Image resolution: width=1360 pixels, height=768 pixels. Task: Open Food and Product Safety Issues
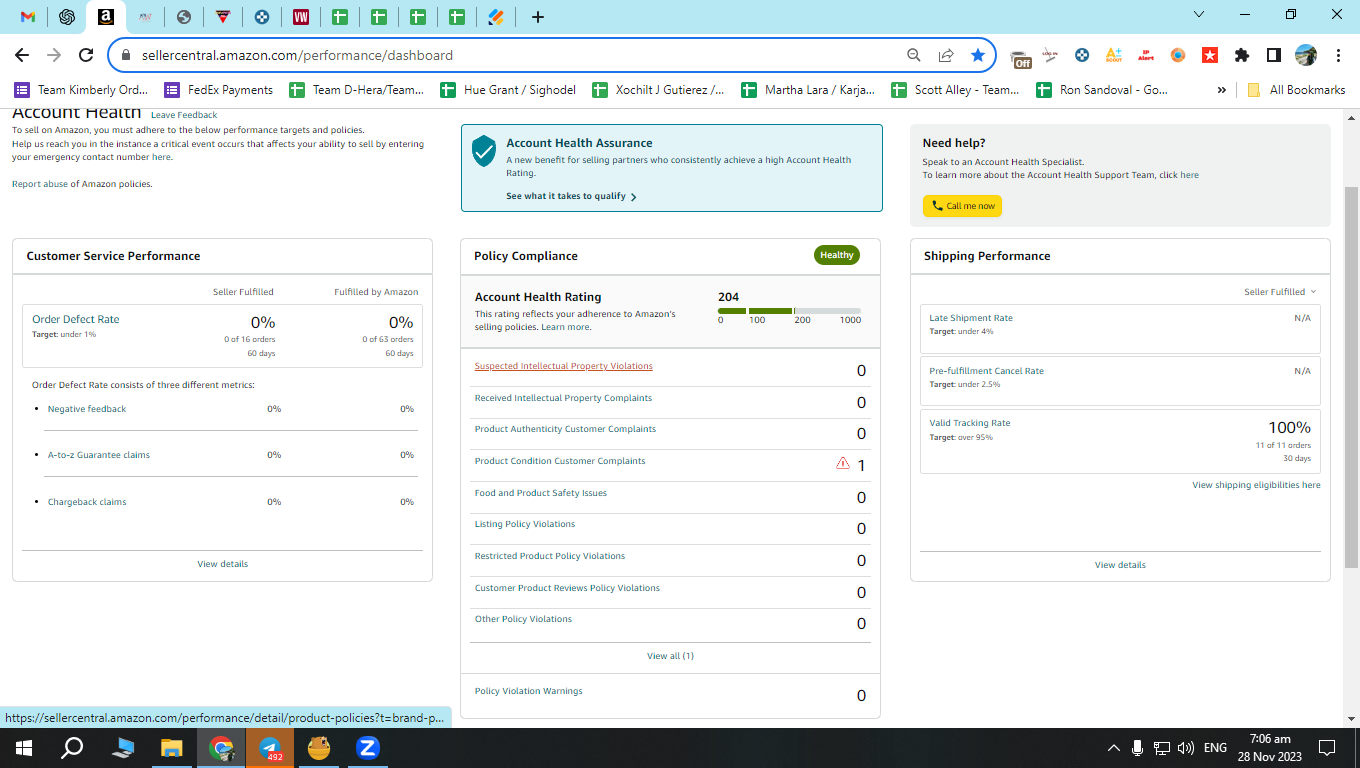click(541, 493)
